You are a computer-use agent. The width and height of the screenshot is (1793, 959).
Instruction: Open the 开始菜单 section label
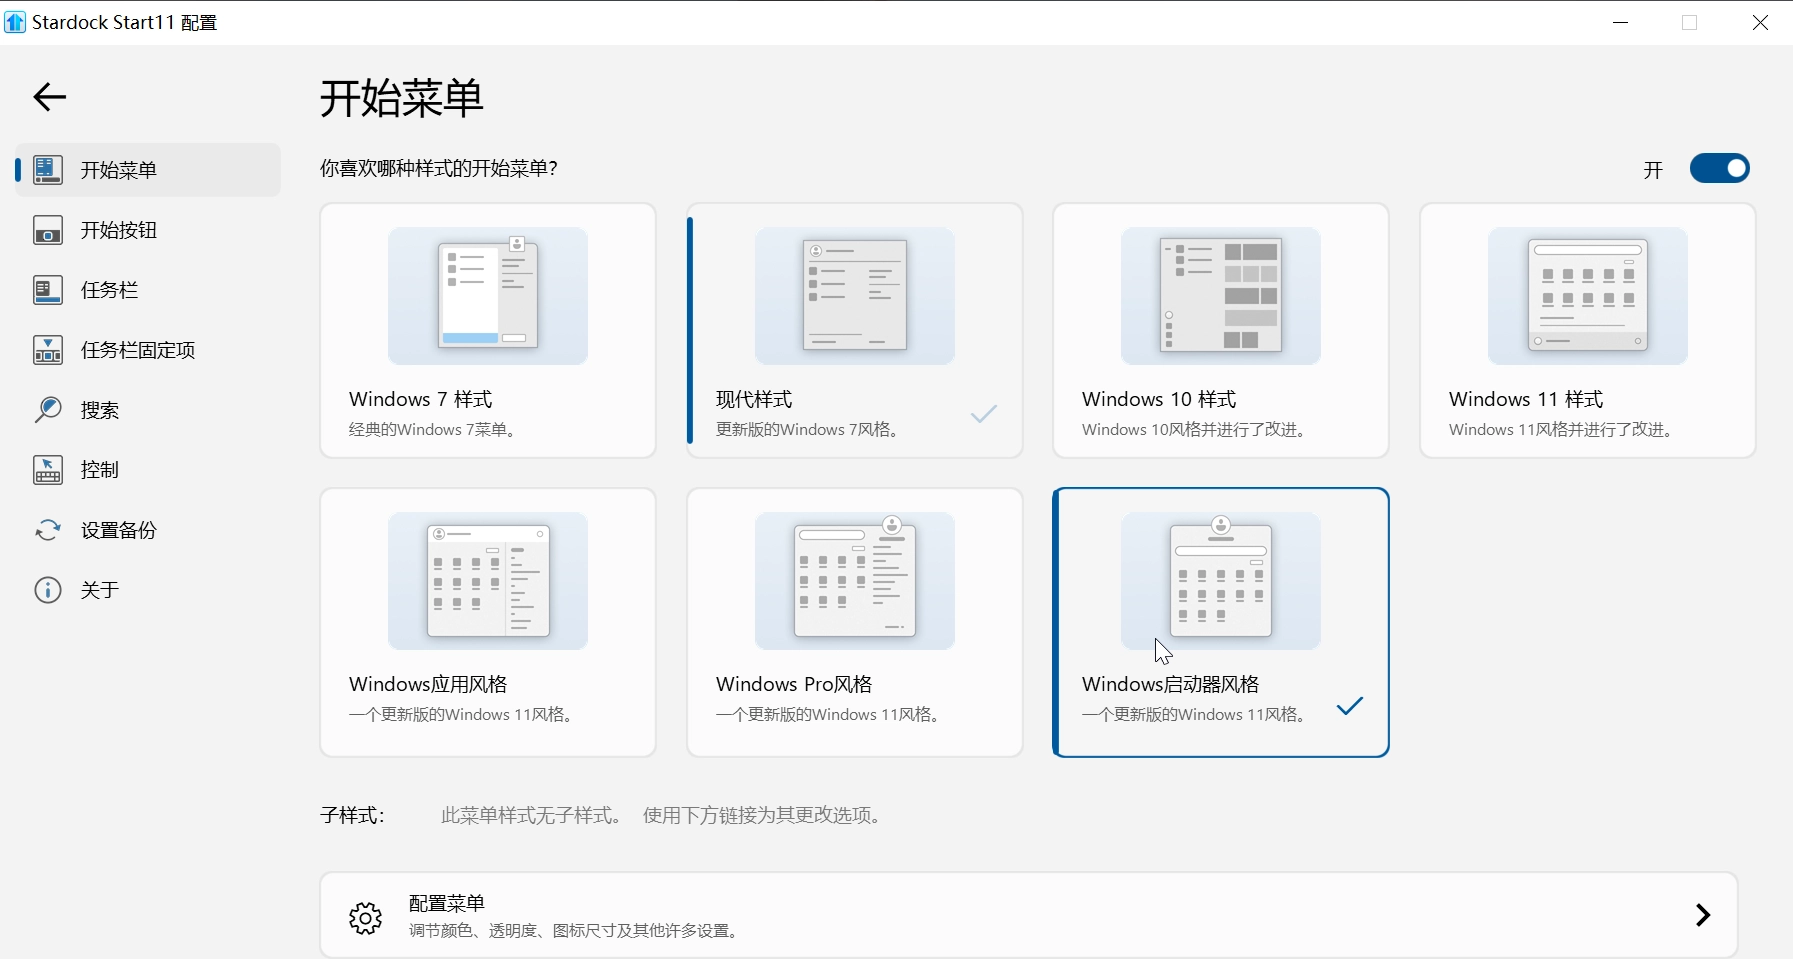pos(119,170)
